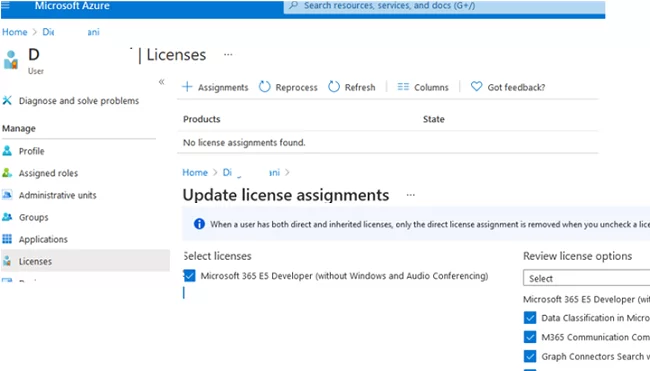Image resolution: width=650 pixels, height=371 pixels.
Task: Focus the Search resources, services, and docs field
Action: [444, 6]
